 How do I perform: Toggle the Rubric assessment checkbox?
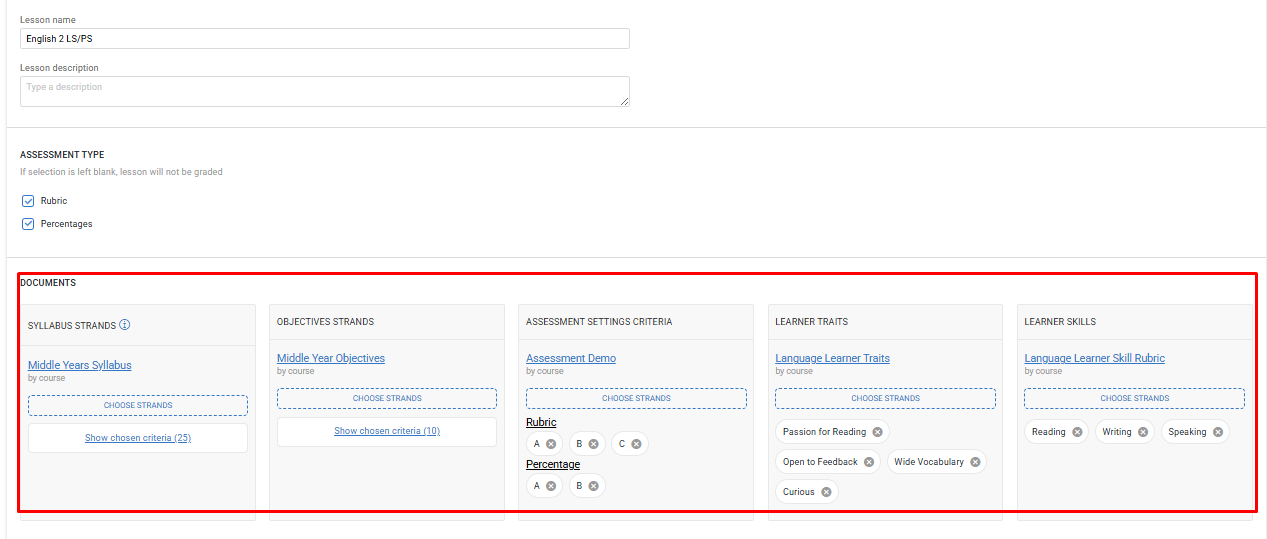coord(28,201)
